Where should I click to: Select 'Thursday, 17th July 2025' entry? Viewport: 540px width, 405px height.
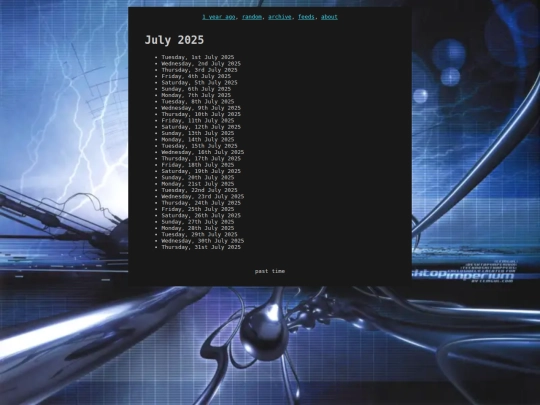pos(201,158)
